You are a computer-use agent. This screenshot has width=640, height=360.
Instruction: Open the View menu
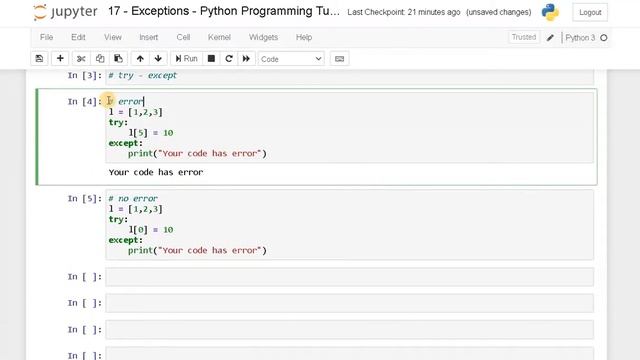[x=113, y=37]
